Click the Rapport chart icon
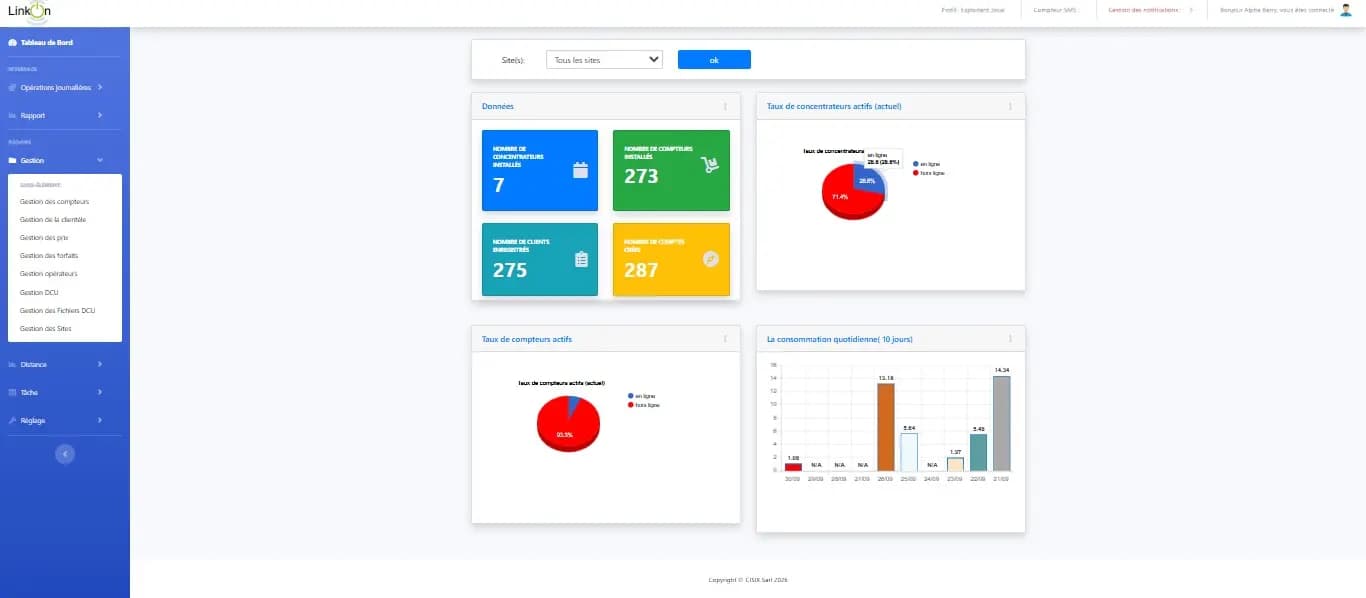1366x598 pixels. click(12, 115)
